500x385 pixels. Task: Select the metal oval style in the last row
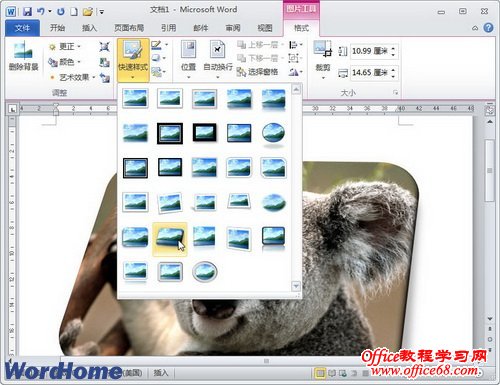pyautogui.click(x=204, y=272)
